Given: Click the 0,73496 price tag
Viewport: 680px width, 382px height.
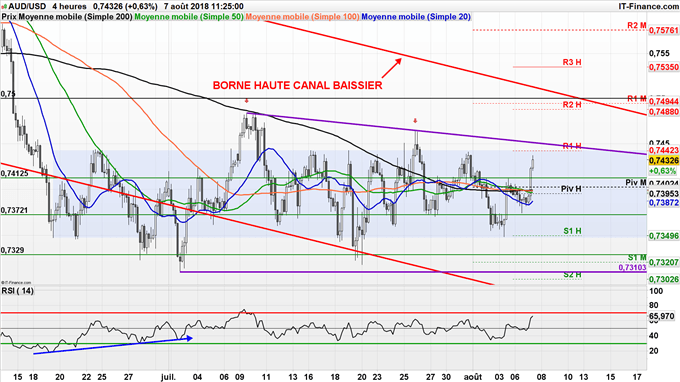Looking at the screenshot, I should [x=663, y=236].
